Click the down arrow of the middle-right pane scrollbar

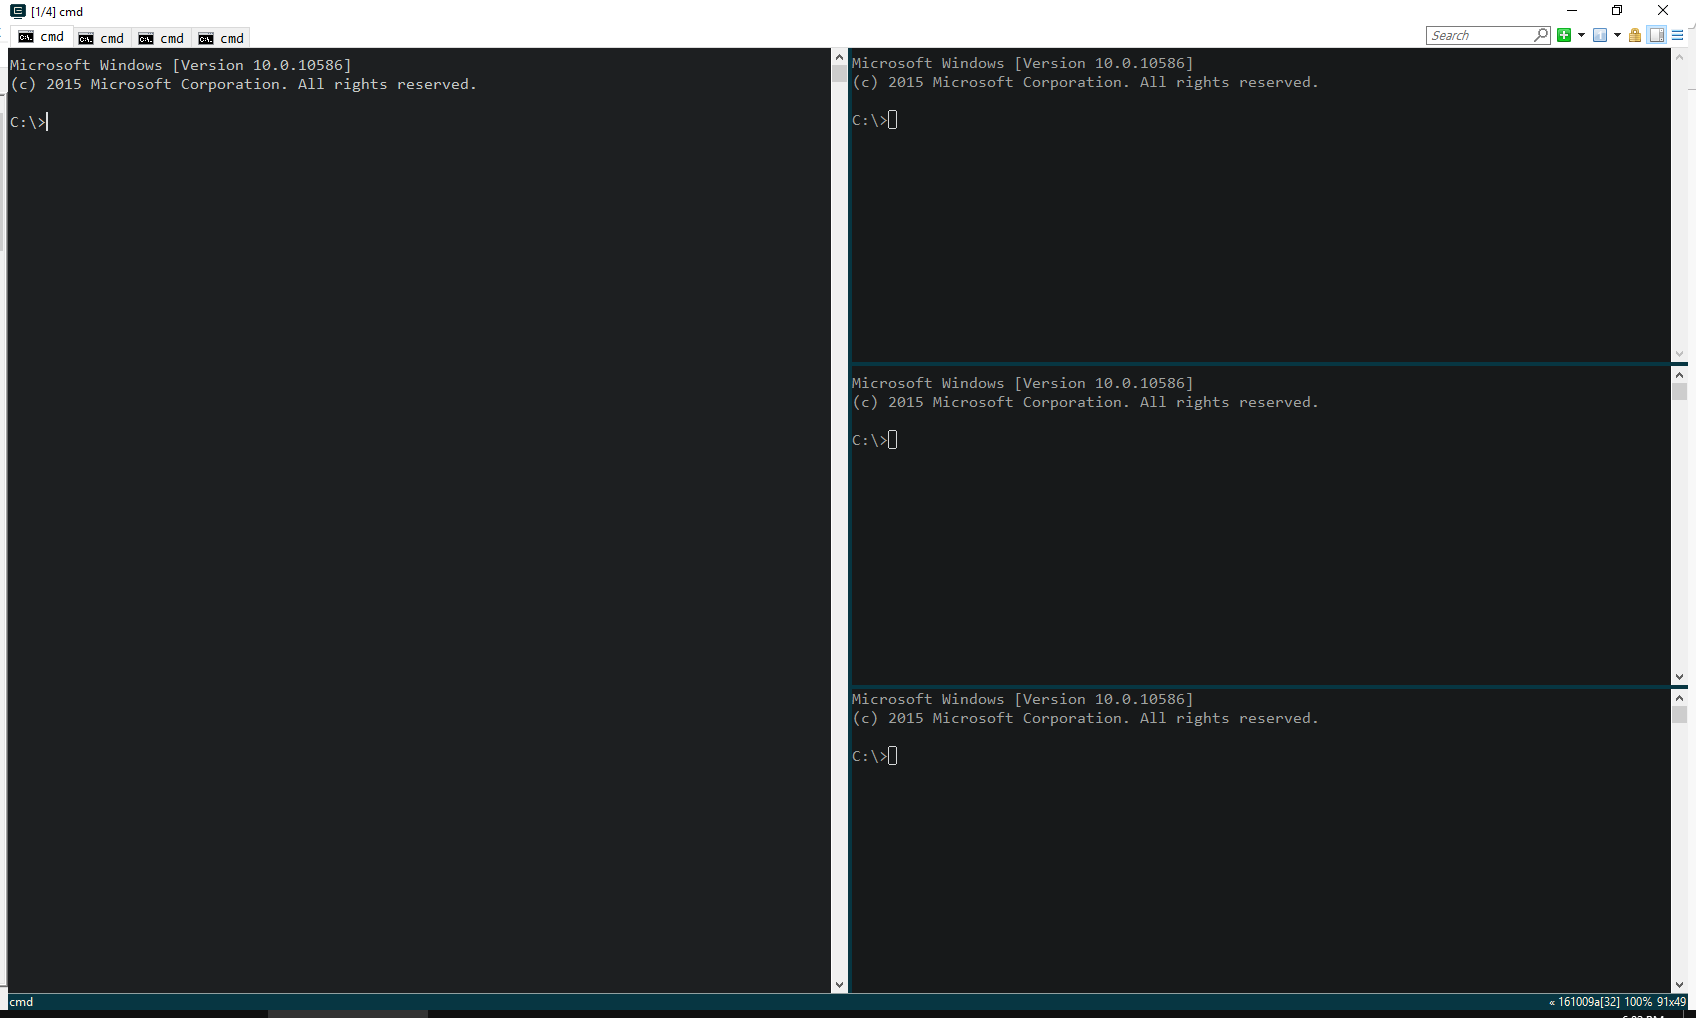coord(1679,677)
